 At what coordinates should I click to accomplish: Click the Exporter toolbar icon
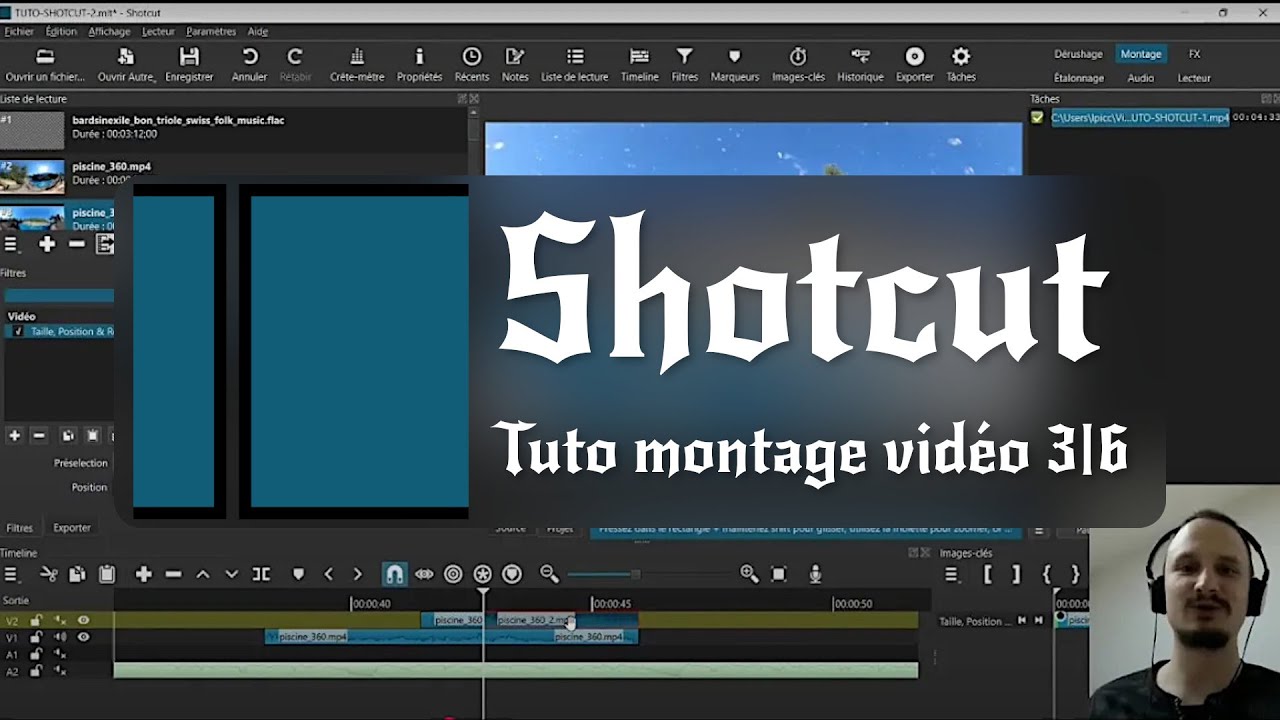[x=914, y=65]
